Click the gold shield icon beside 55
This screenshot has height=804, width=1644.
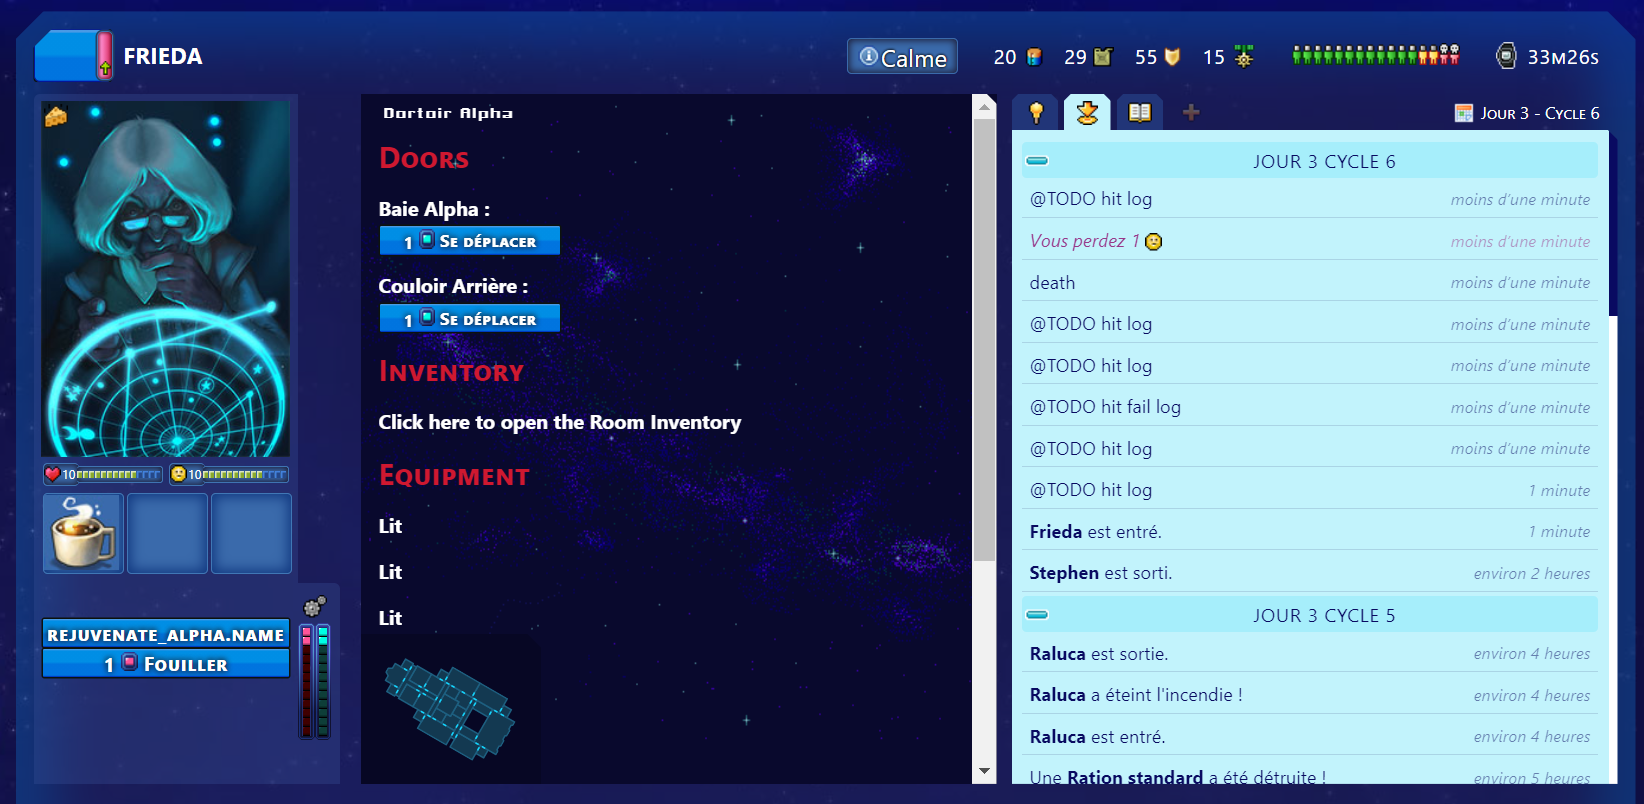1172,57
